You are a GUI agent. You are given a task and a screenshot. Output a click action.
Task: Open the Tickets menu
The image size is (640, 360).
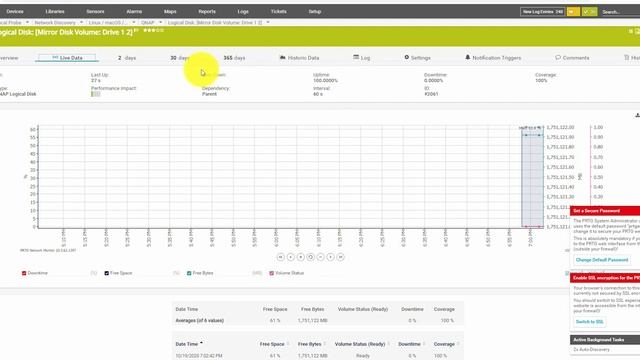click(x=278, y=11)
